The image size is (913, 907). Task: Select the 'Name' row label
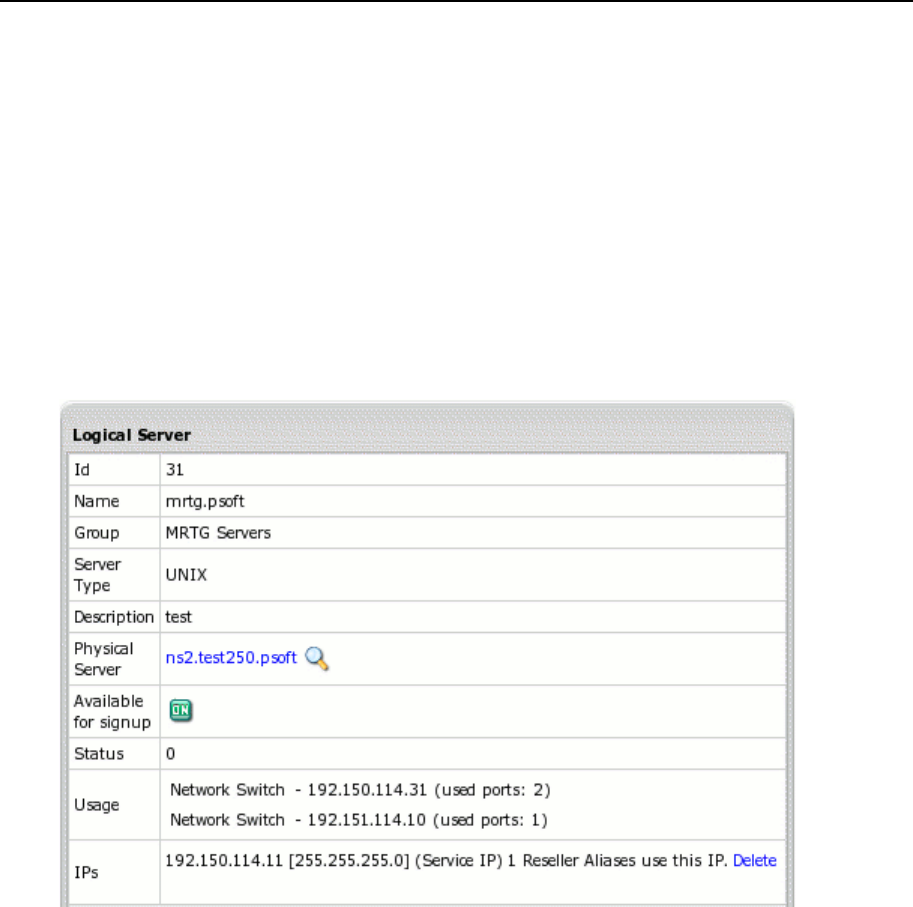pyautogui.click(x=97, y=501)
